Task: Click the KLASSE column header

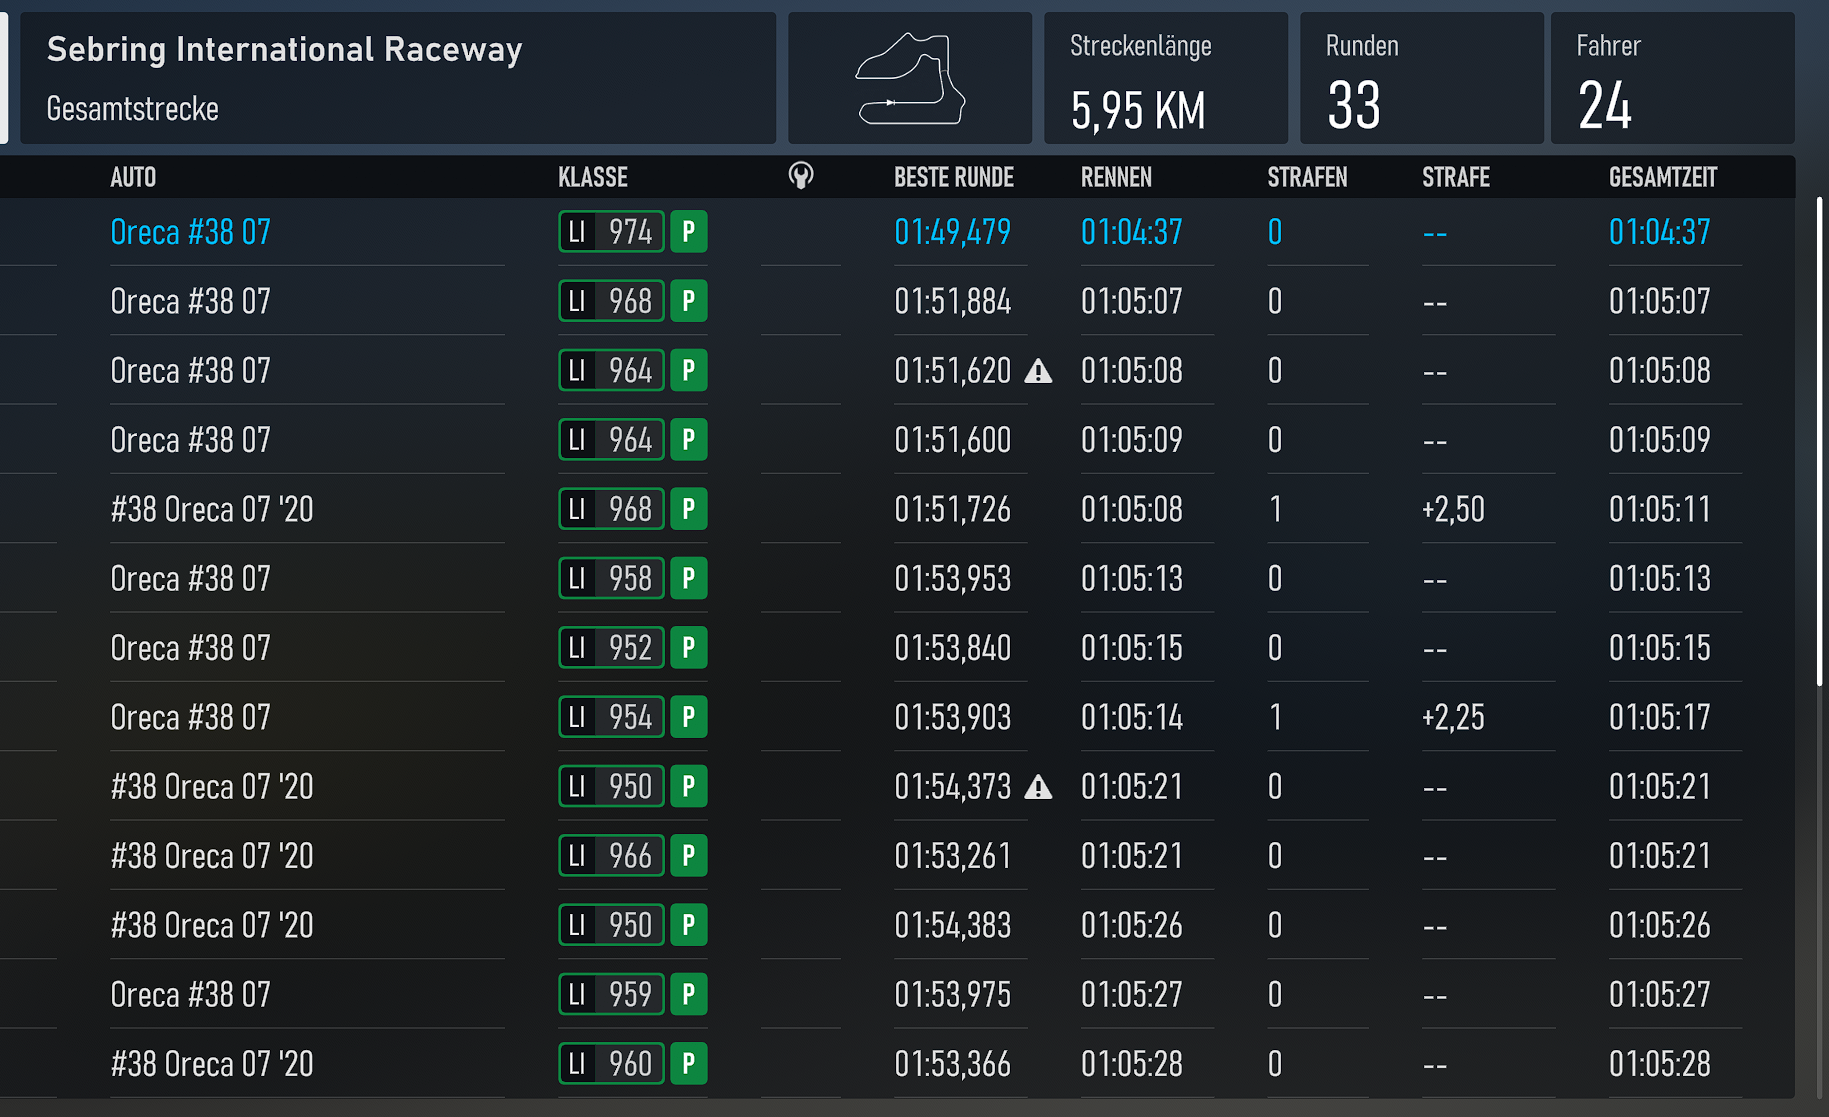Action: [x=593, y=178]
